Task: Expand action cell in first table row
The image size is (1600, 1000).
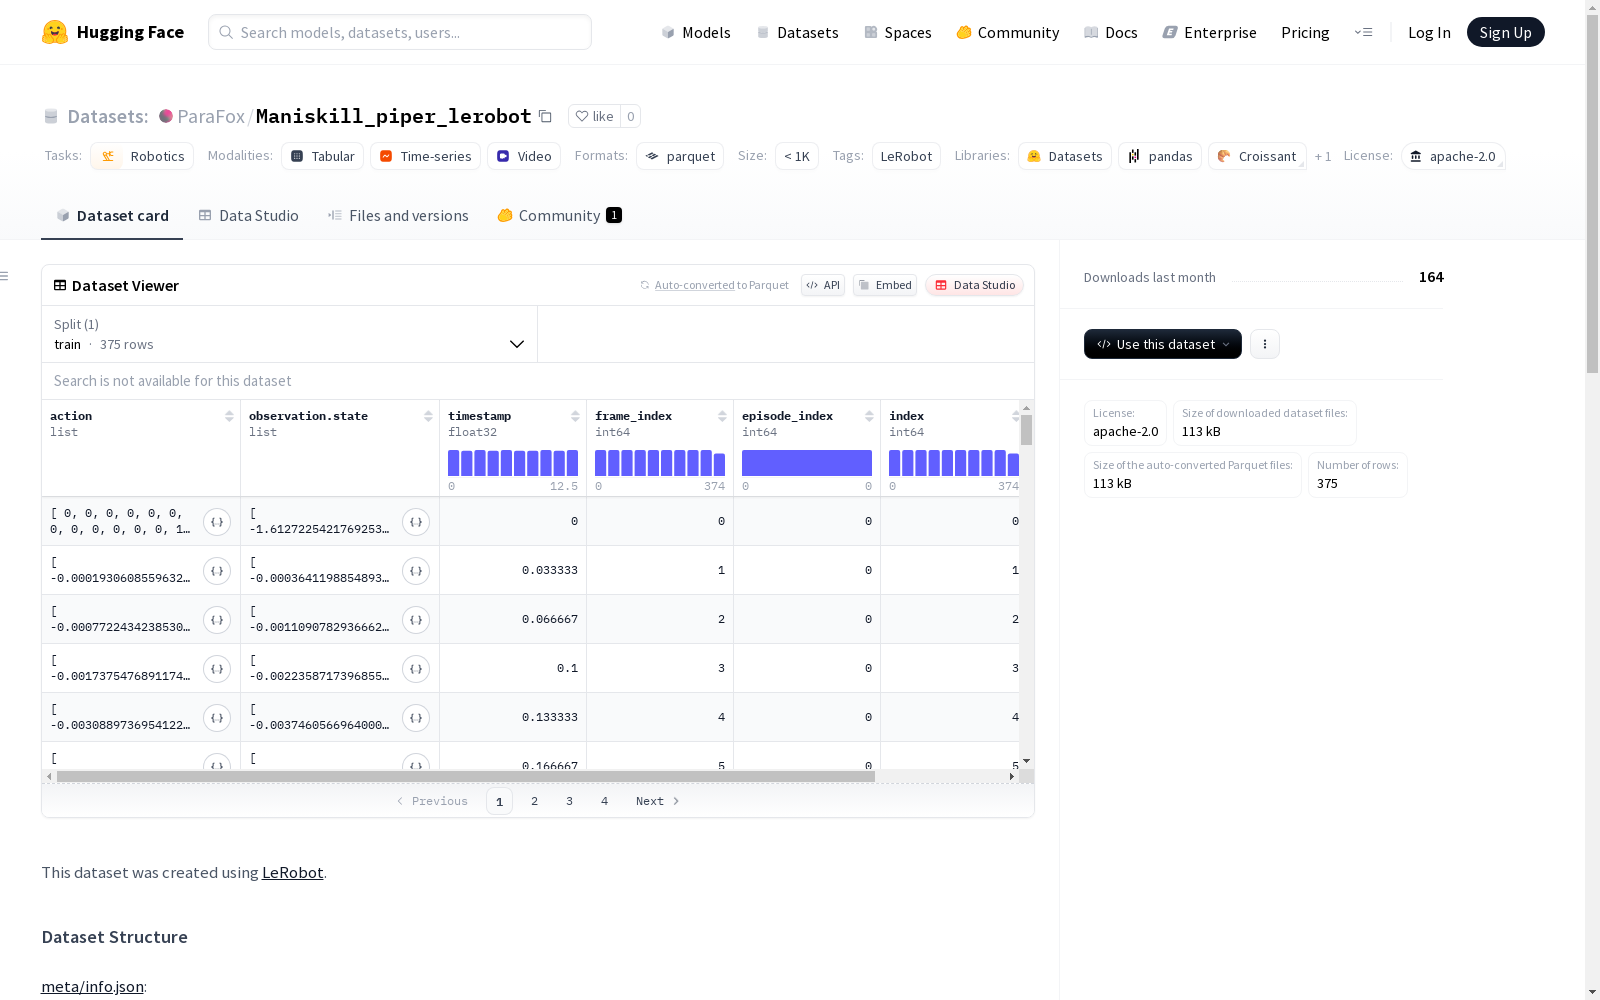Action: click(x=217, y=522)
